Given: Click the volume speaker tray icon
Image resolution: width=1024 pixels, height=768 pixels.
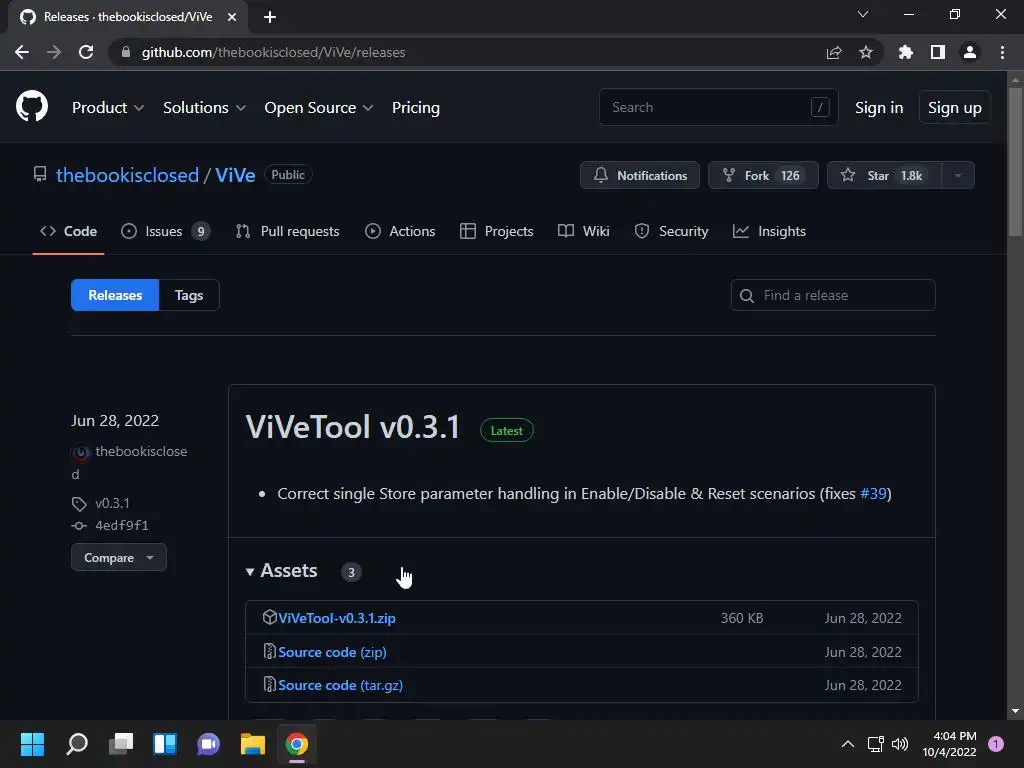Looking at the screenshot, I should (900, 744).
